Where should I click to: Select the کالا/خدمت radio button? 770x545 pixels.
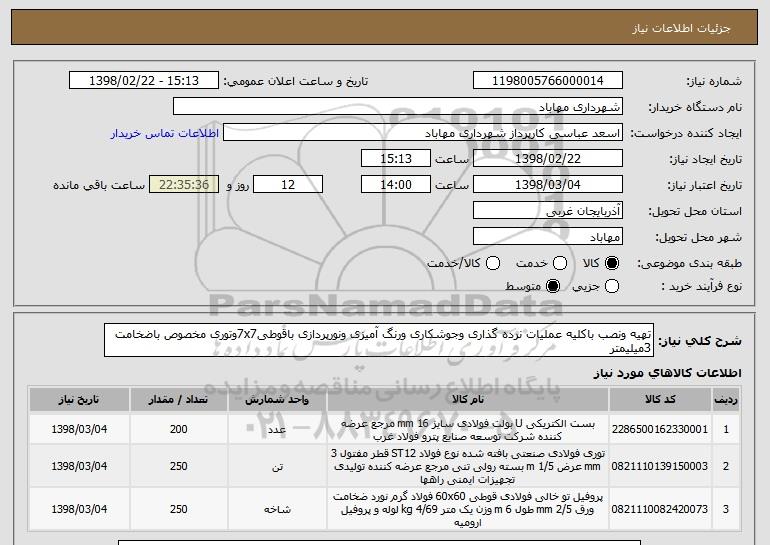pyautogui.click(x=493, y=263)
